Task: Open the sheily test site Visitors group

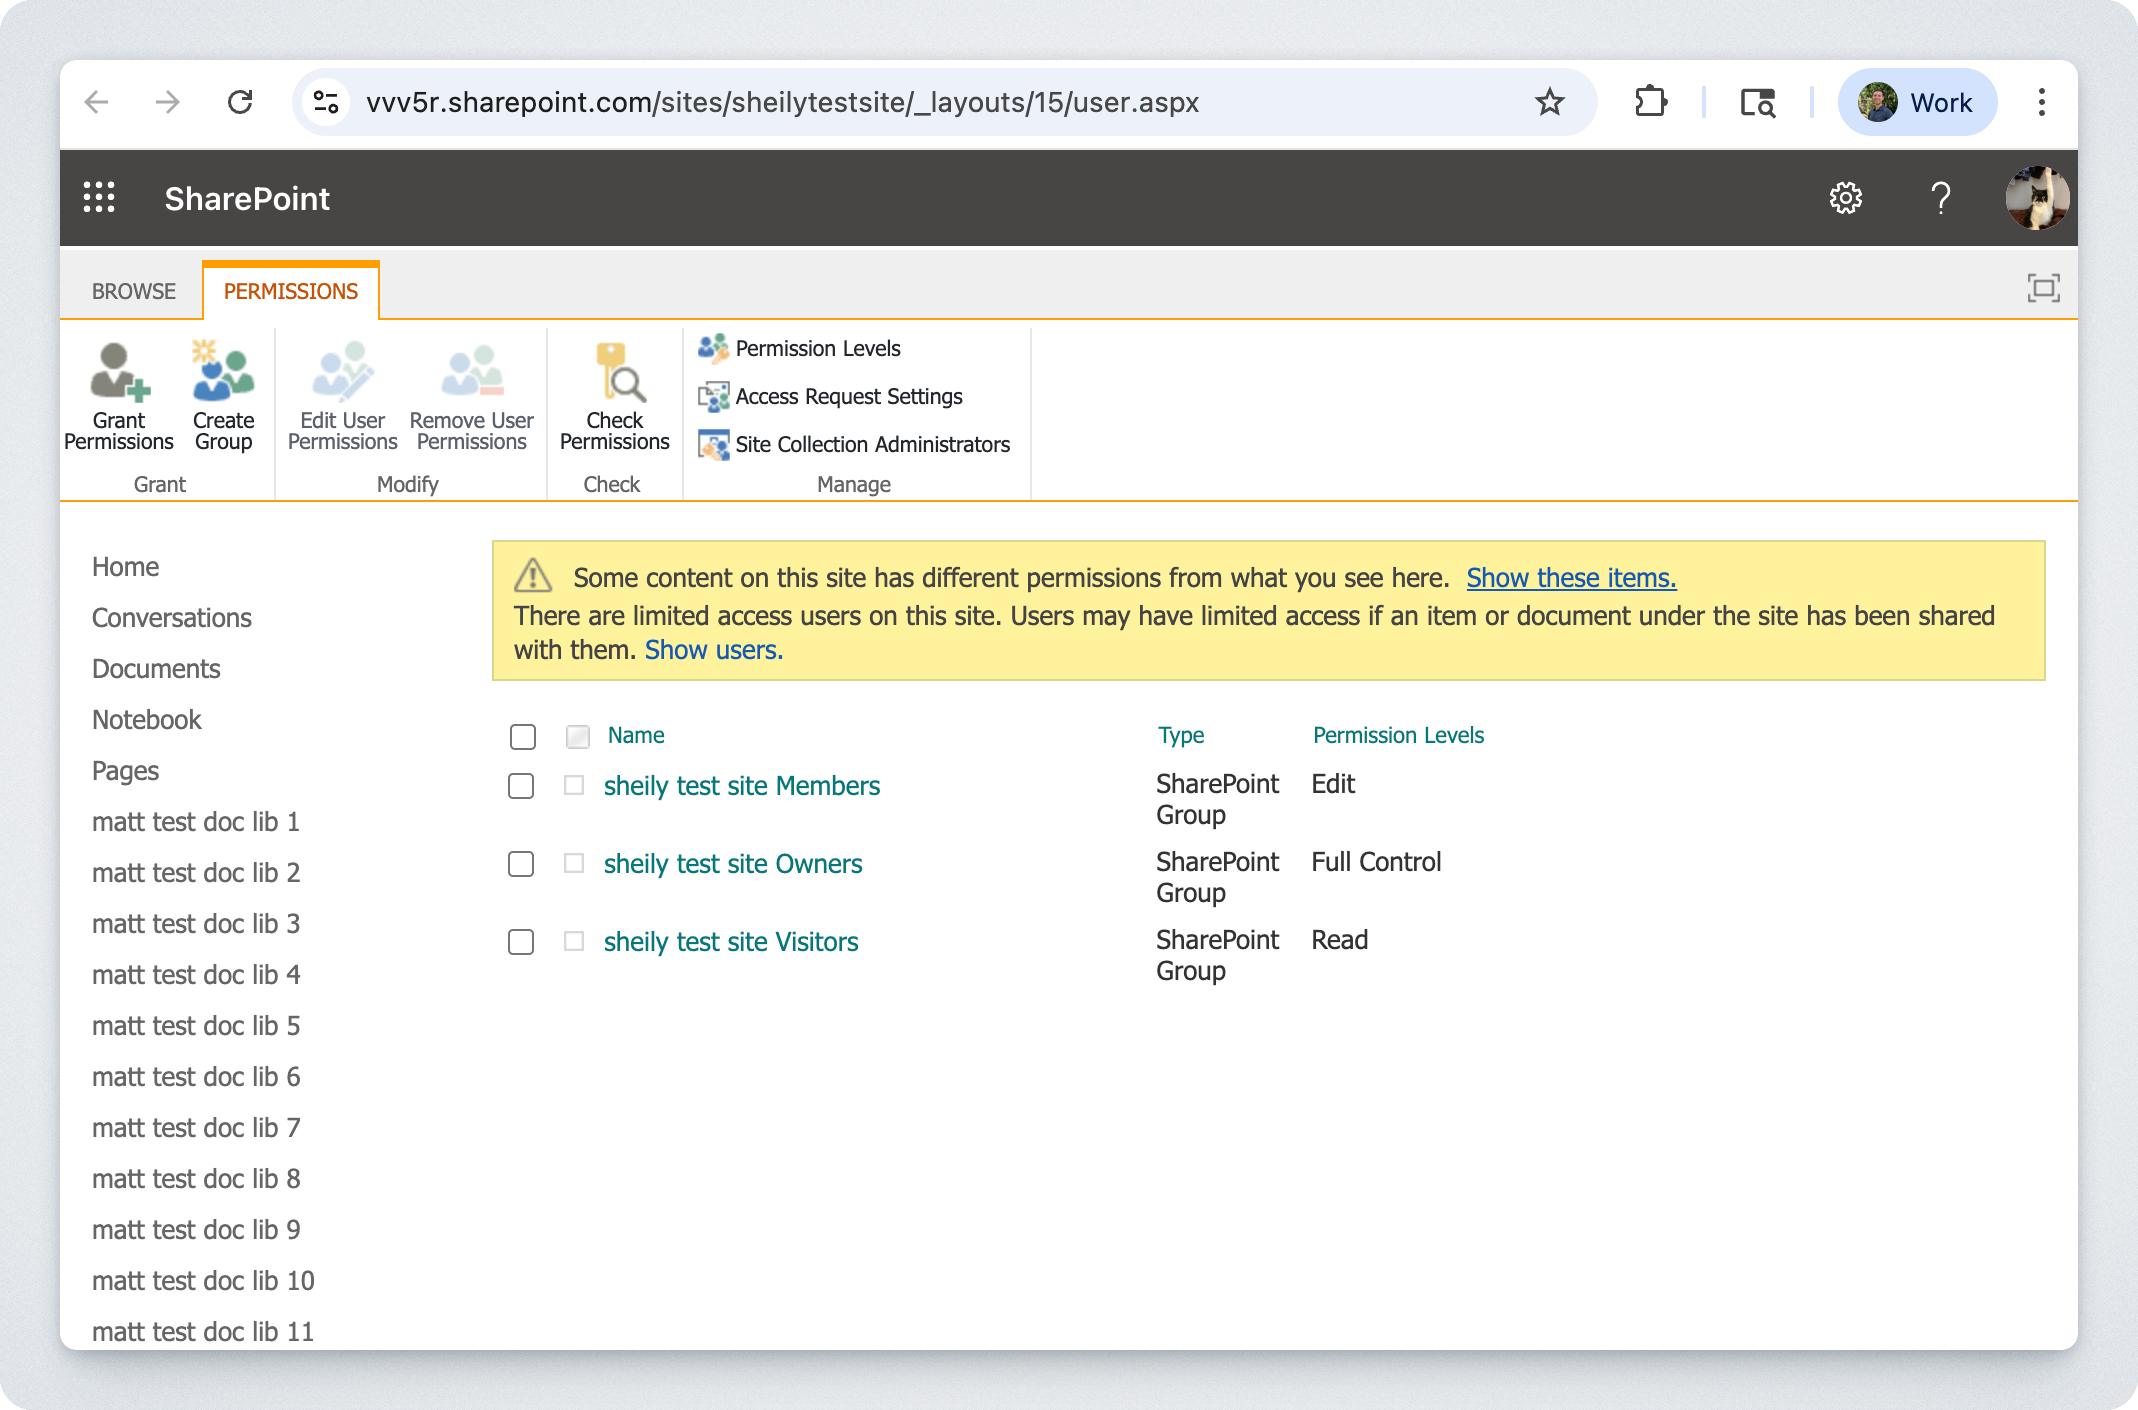Action: pos(731,942)
